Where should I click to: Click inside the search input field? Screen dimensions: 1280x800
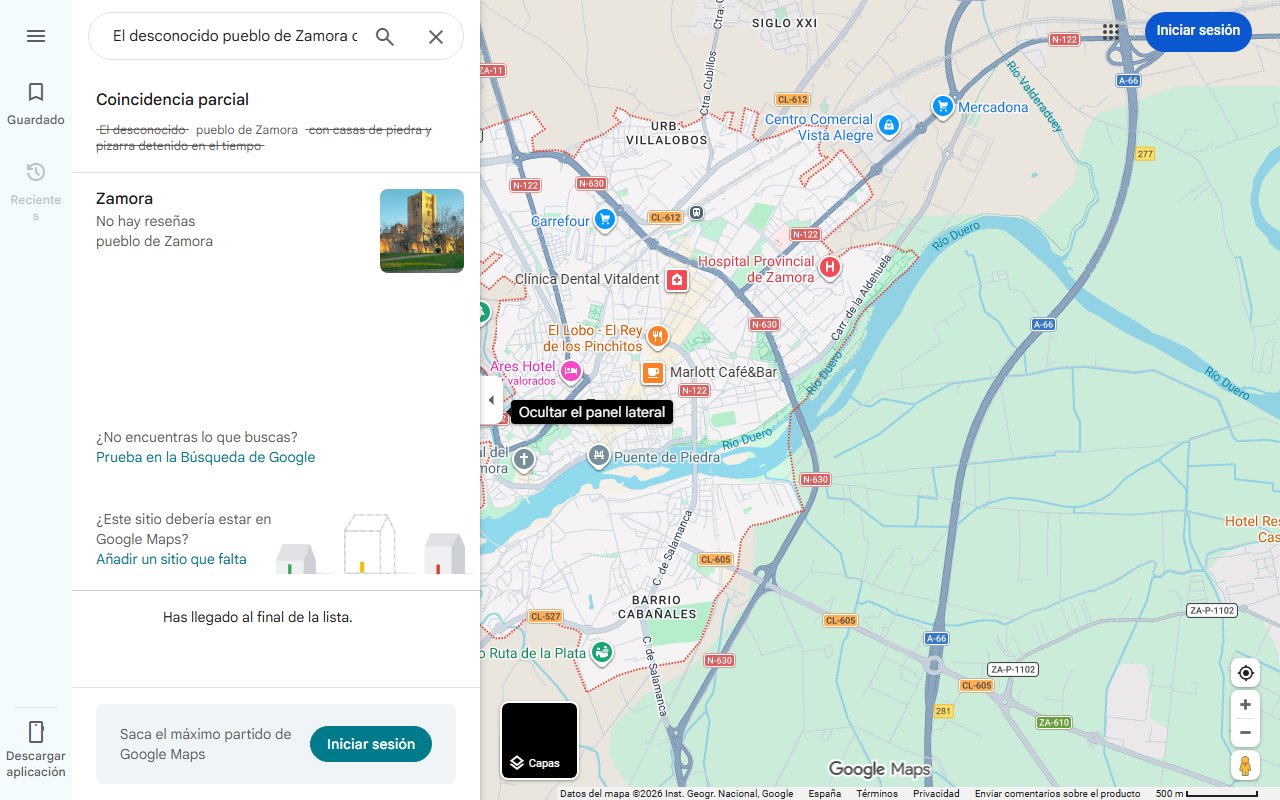(230, 36)
